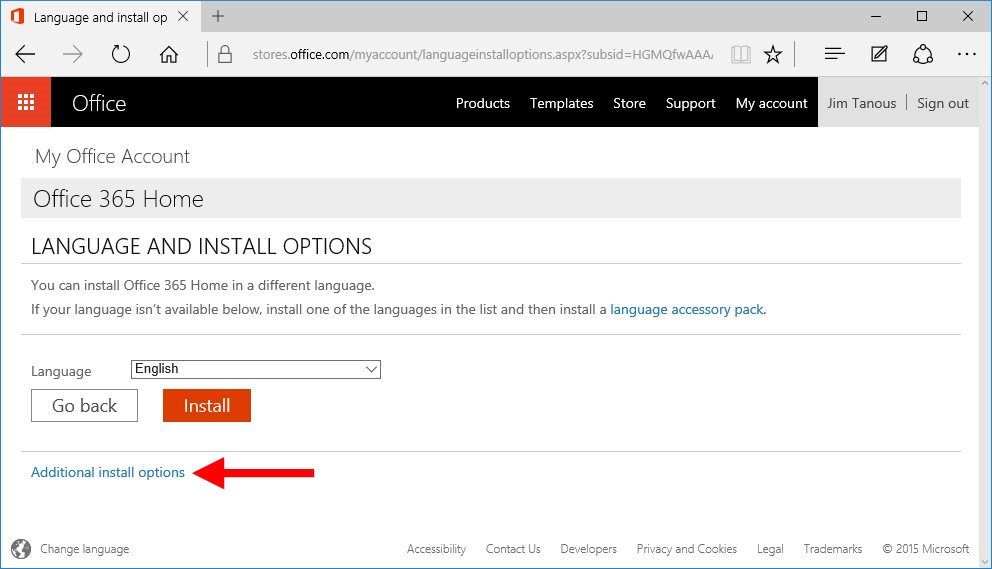Click the address bar URL field
Screen dimensions: 992x569
482,54
